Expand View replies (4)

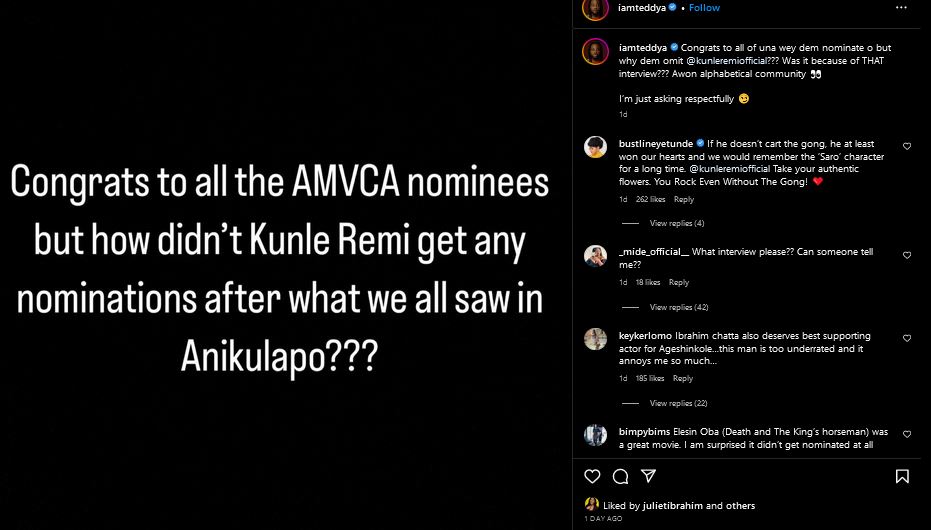pyautogui.click(x=677, y=223)
